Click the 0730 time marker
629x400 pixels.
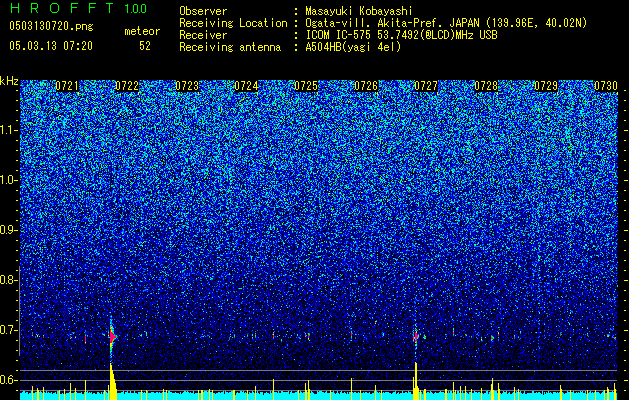coord(606,86)
